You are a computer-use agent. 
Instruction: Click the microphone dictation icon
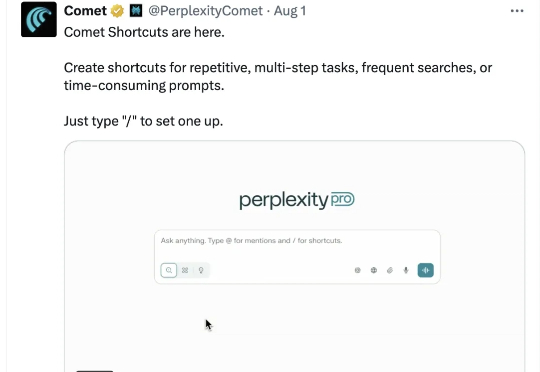coord(406,270)
